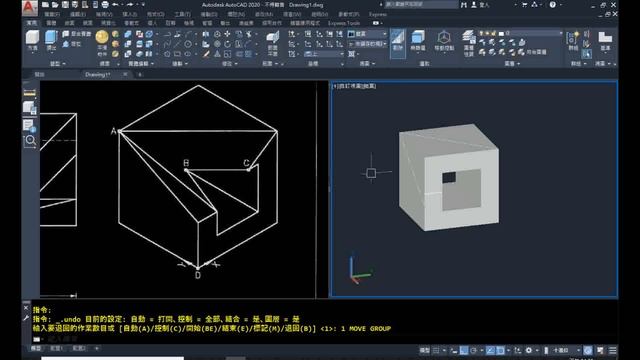Click the sign-in (登入) user button
This screenshot has width=640, height=360.
481,5
